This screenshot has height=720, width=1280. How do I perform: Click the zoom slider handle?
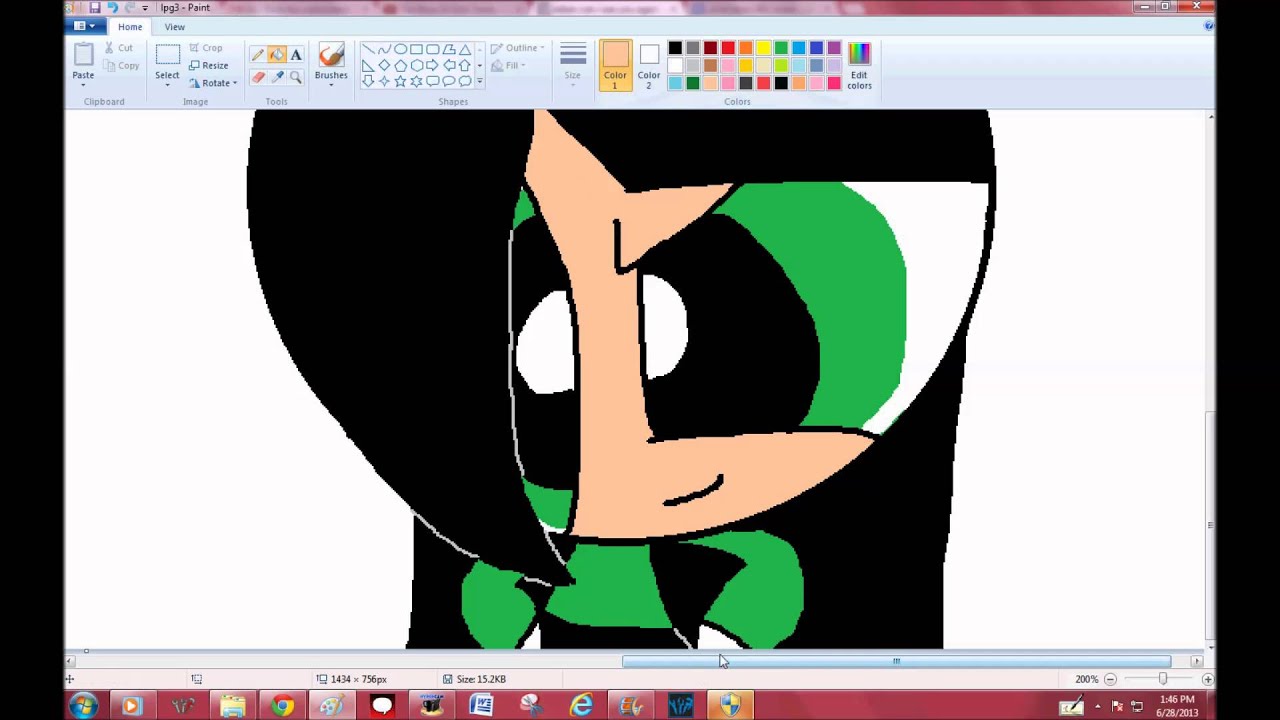[x=1162, y=679]
